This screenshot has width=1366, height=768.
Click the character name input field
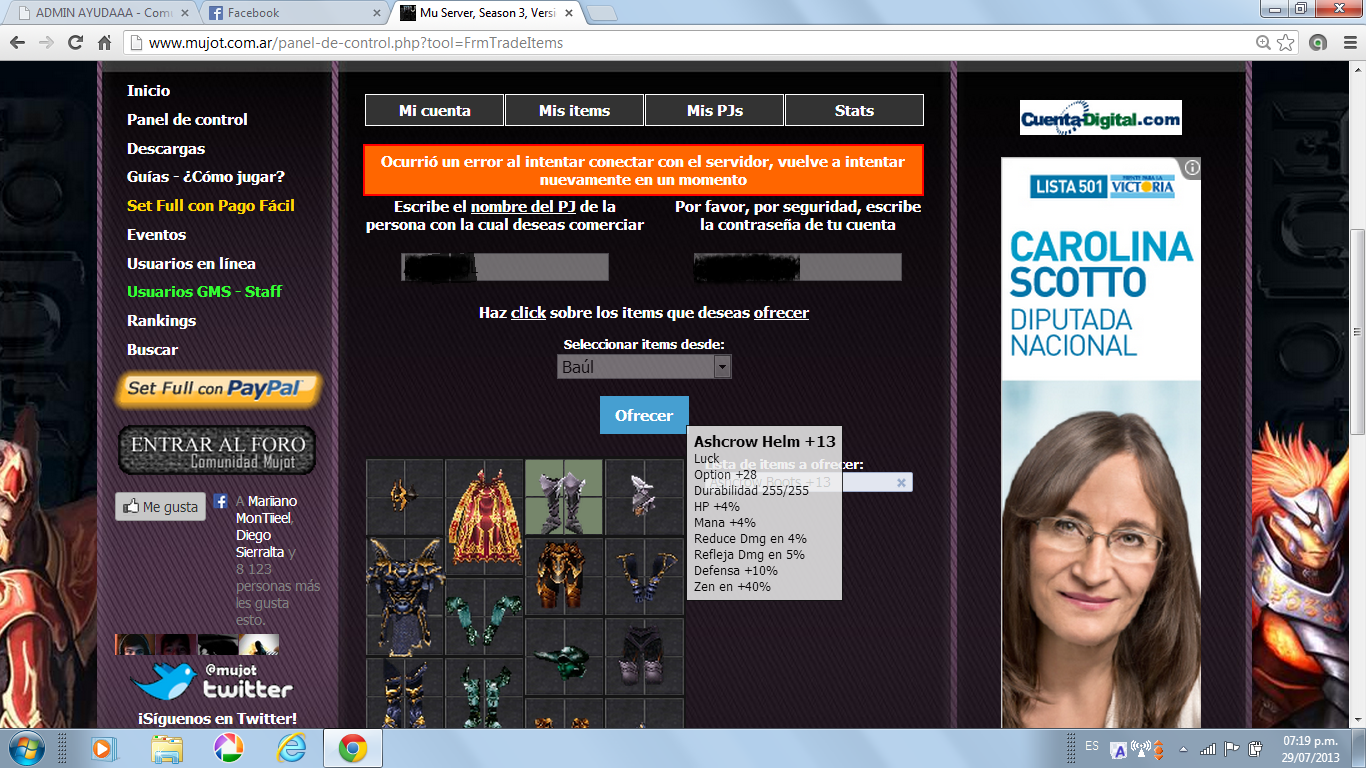pos(505,267)
